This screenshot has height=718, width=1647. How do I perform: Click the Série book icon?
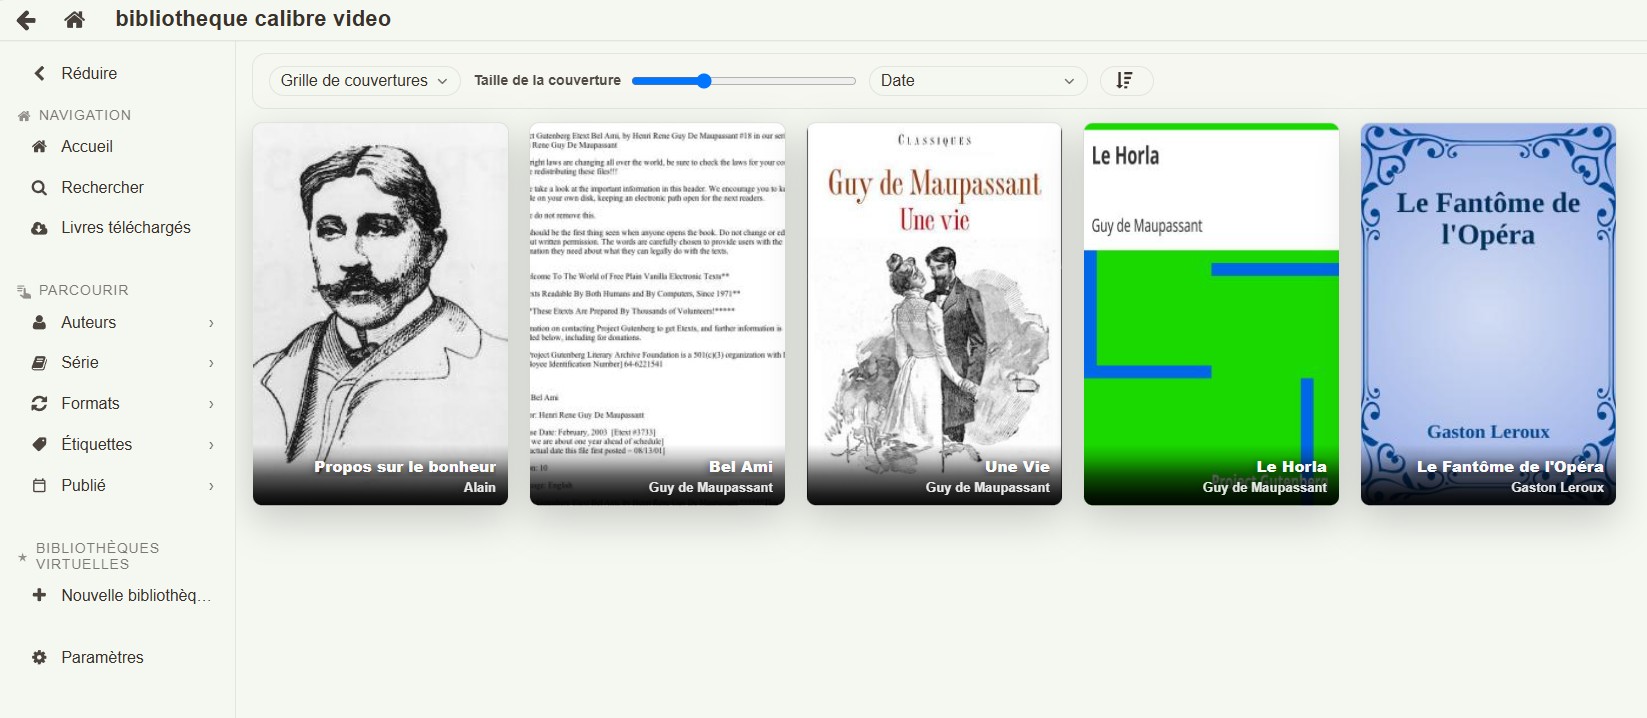click(x=39, y=363)
